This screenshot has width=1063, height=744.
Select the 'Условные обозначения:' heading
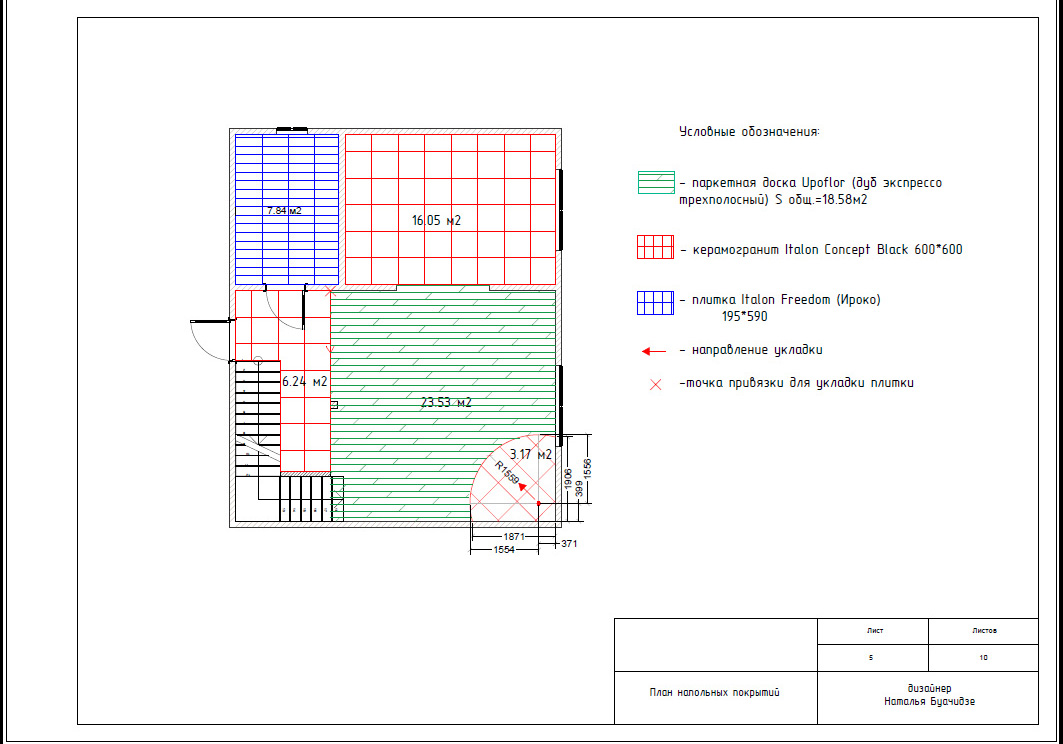[x=749, y=132]
